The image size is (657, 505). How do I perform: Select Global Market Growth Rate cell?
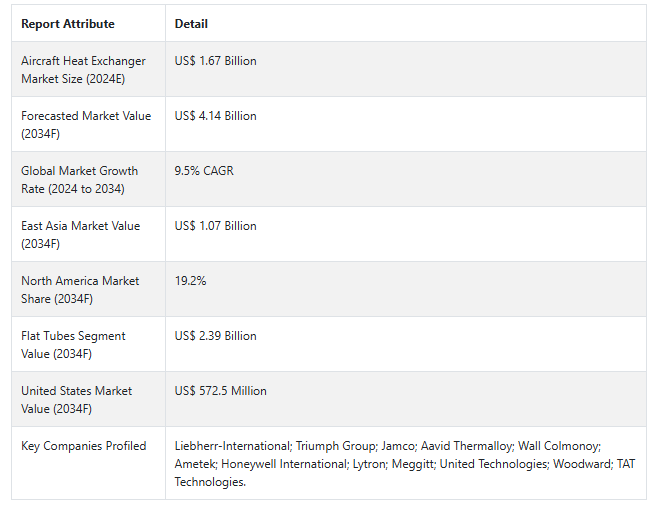[79, 180]
